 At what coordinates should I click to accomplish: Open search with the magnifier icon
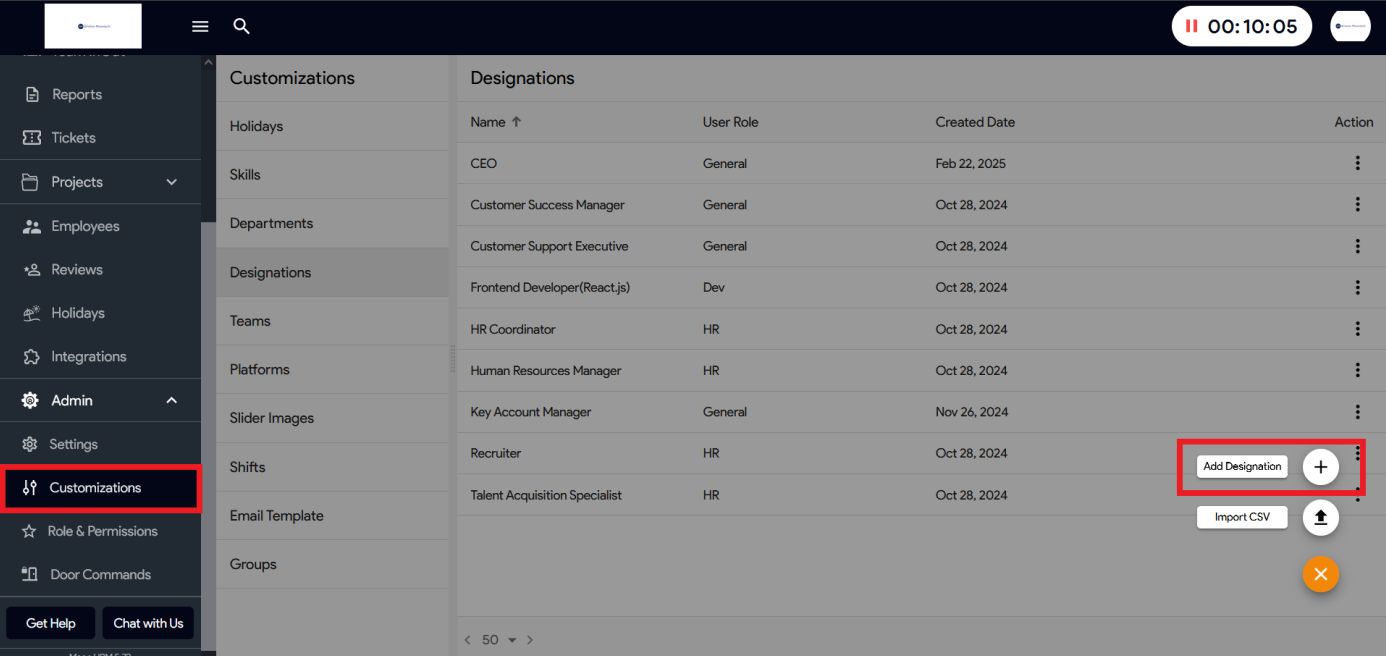(241, 27)
